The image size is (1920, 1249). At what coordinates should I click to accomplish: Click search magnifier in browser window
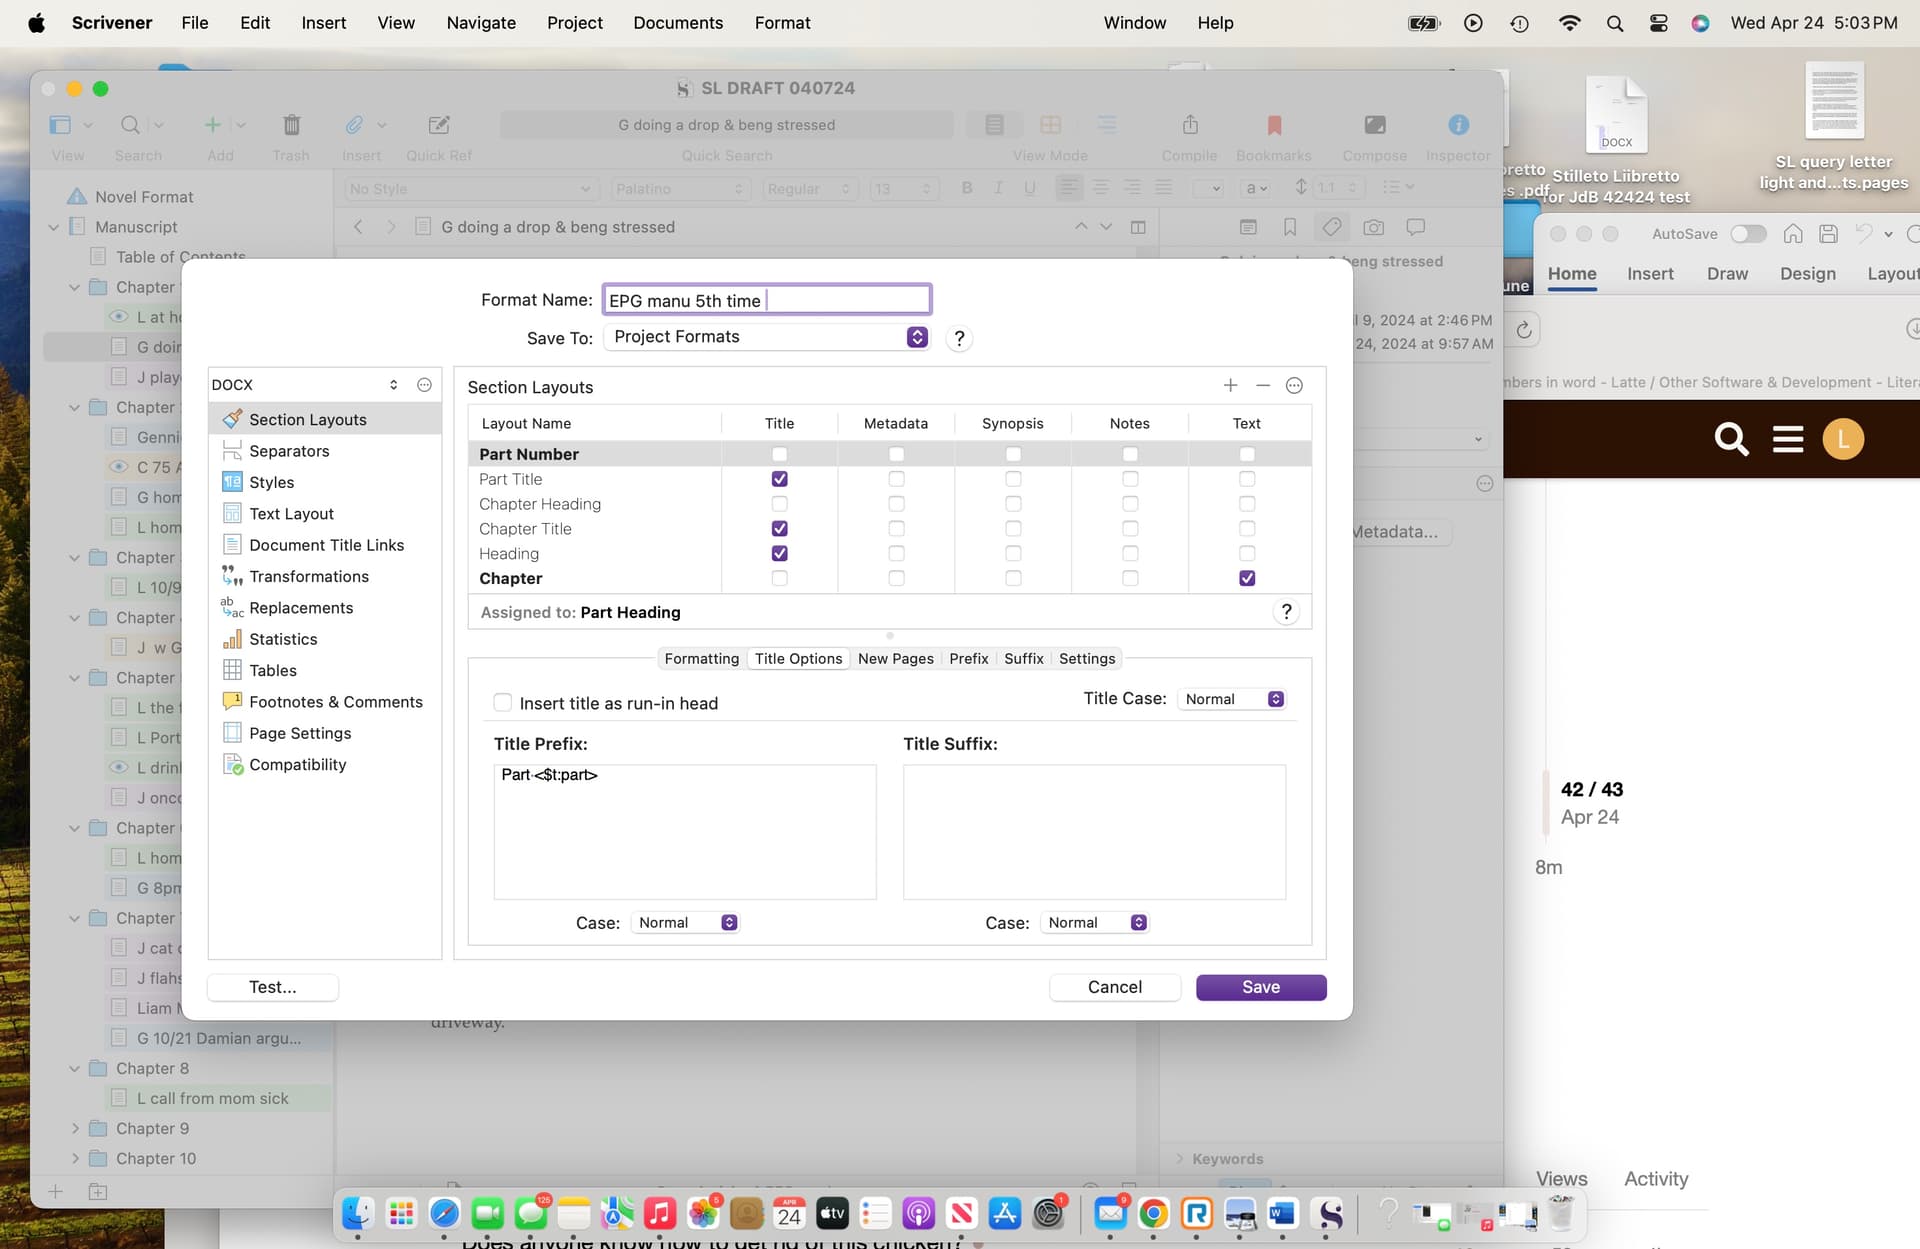point(1731,439)
